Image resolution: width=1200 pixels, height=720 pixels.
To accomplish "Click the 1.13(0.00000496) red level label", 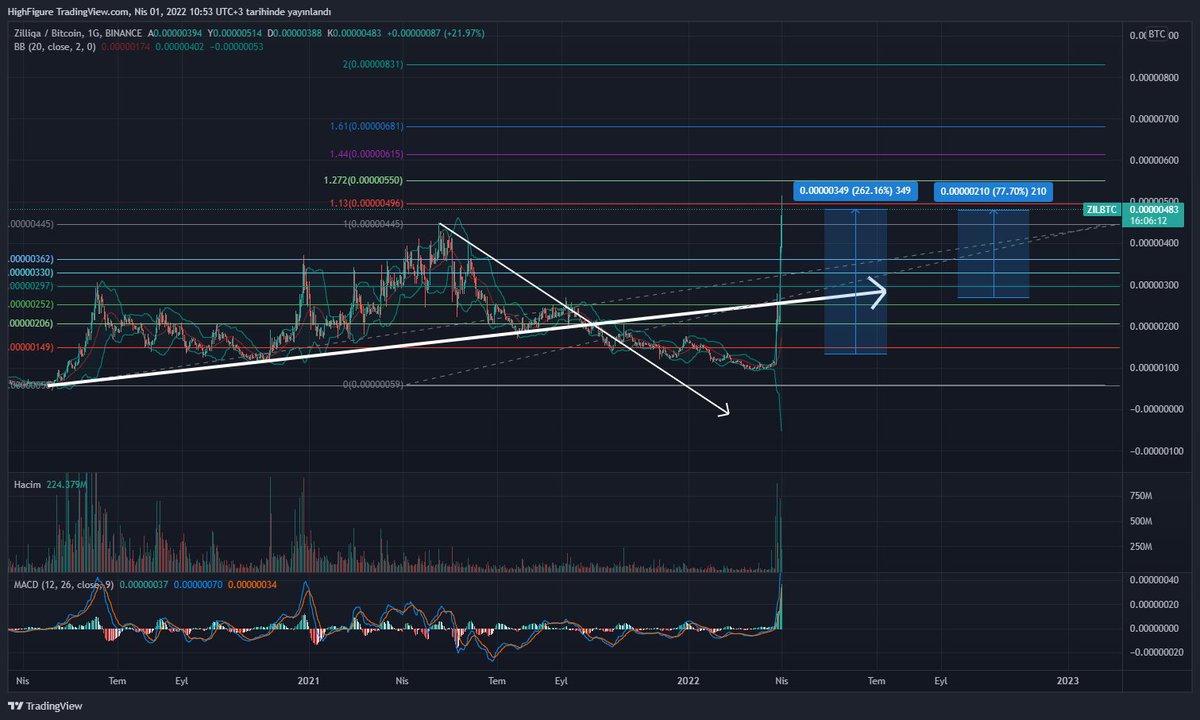I will click(x=367, y=202).
